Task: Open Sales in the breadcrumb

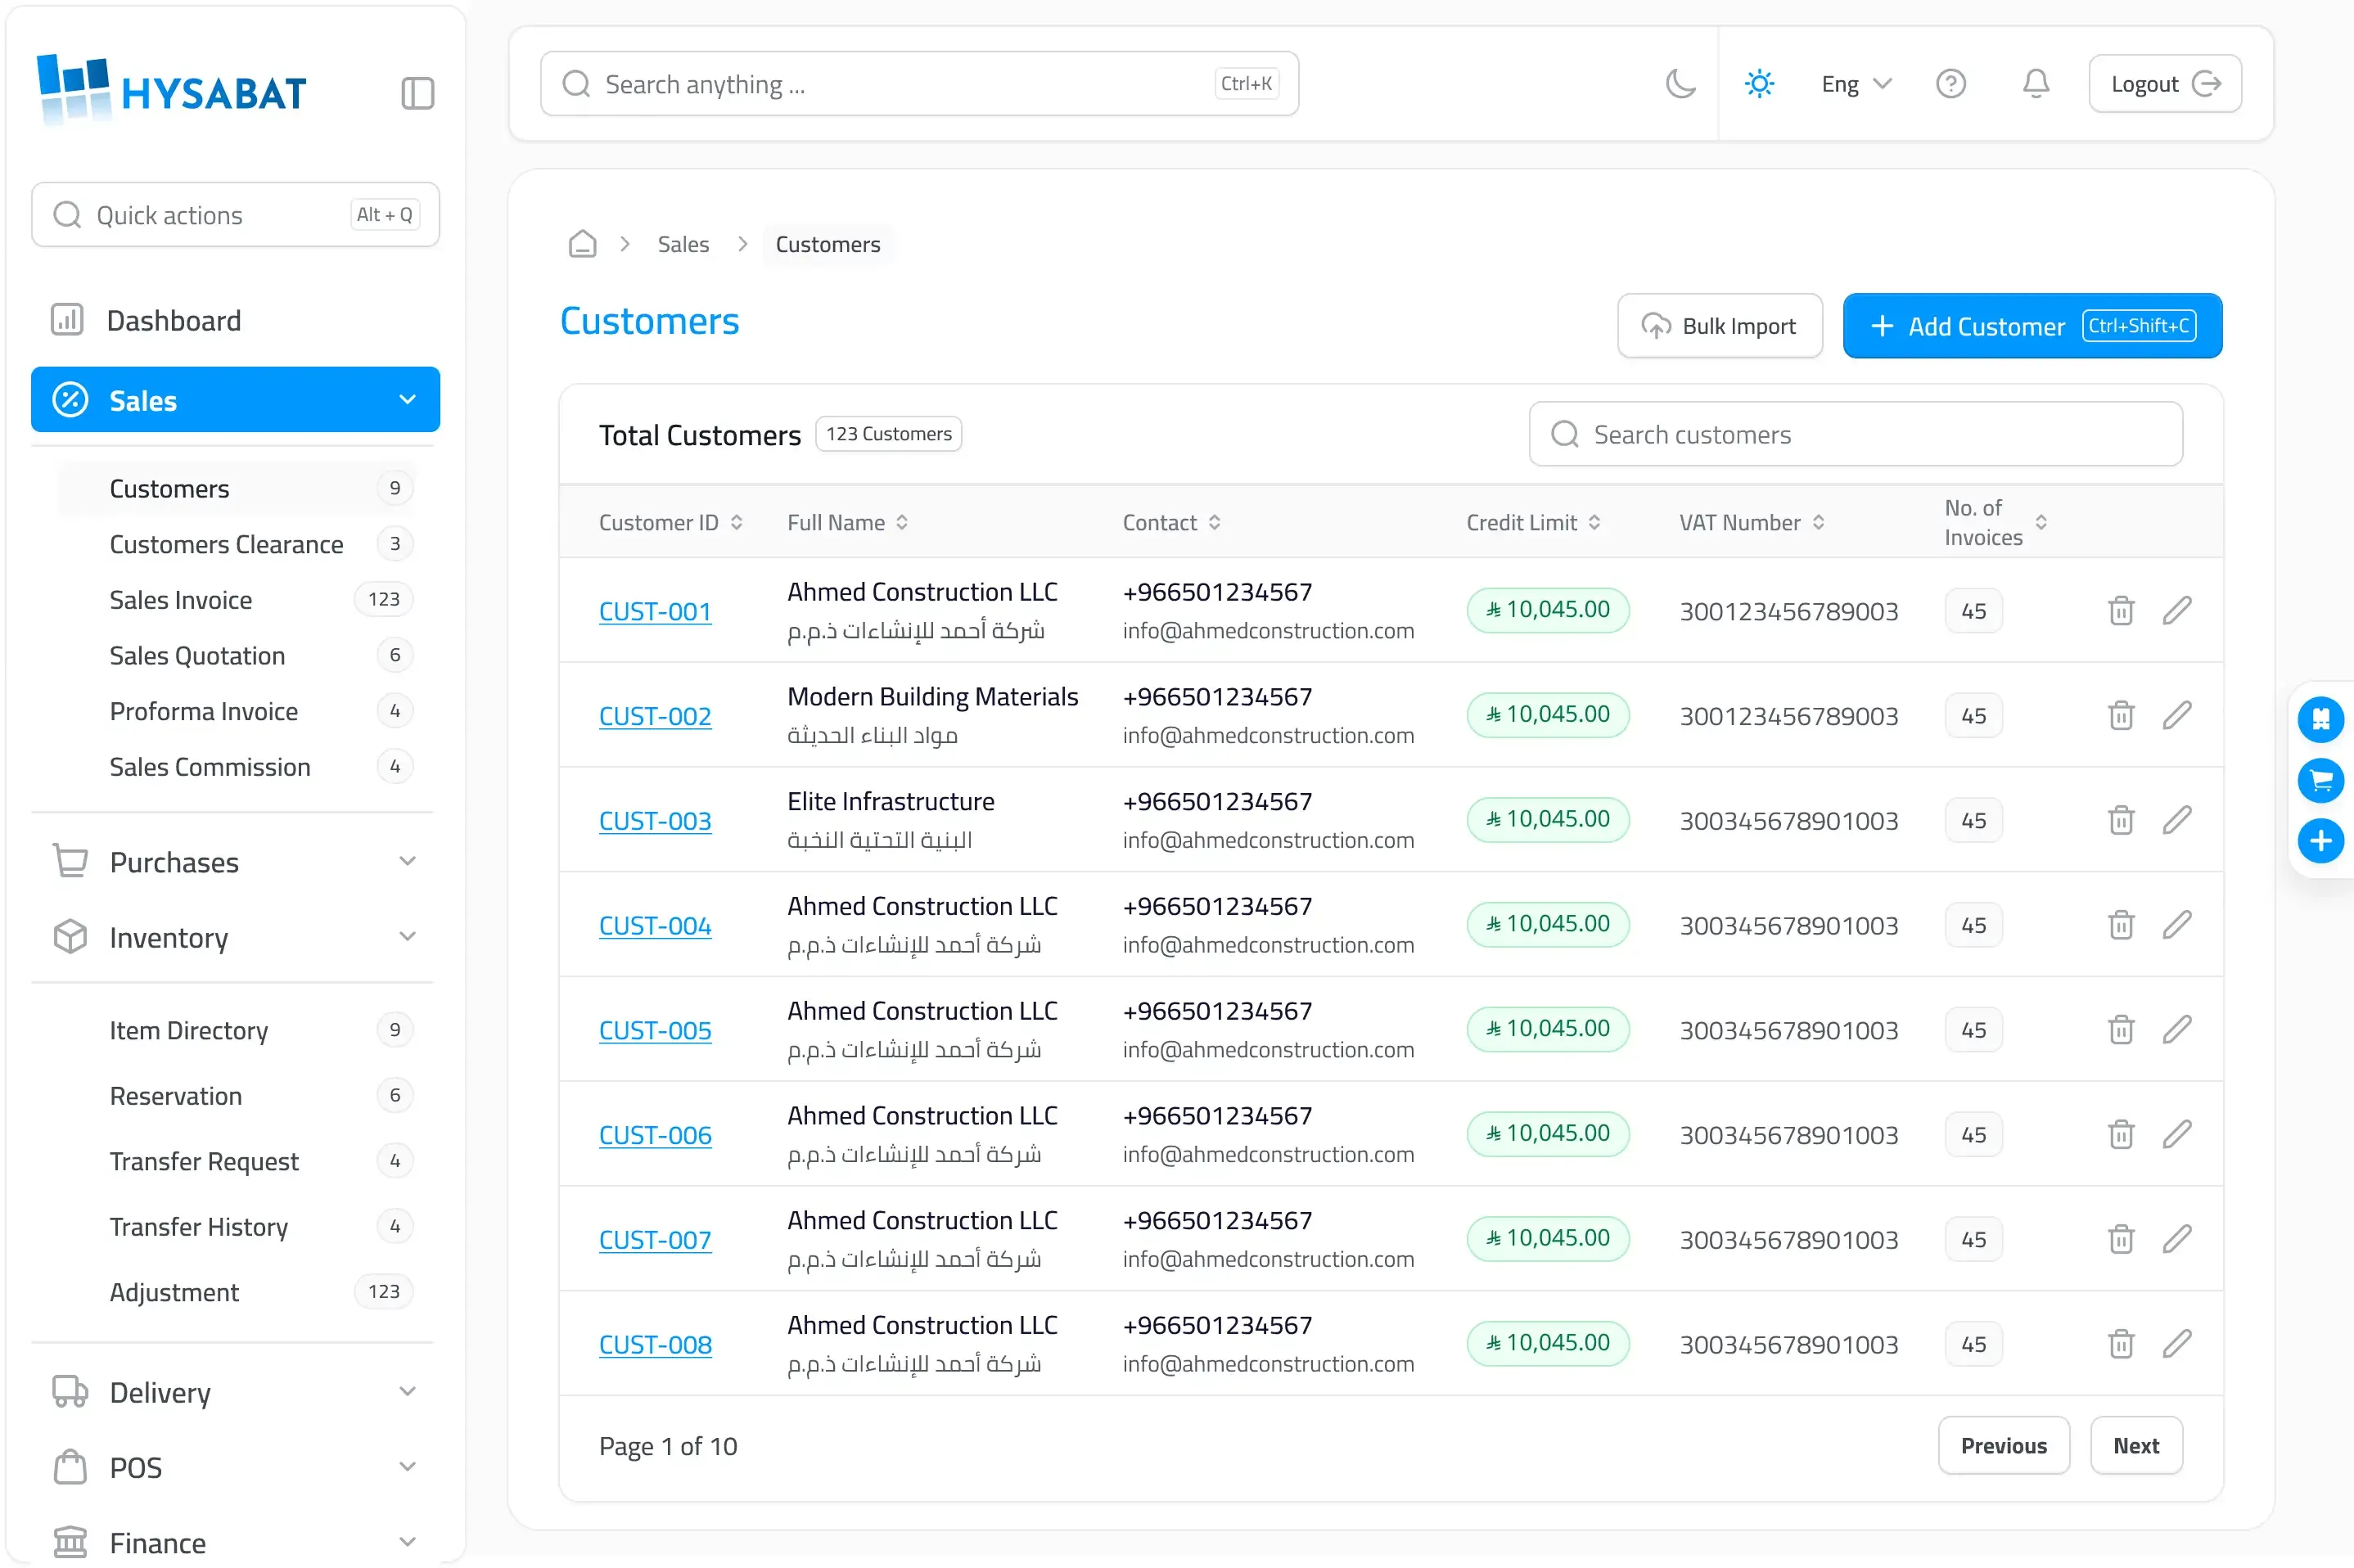Action: (x=683, y=244)
